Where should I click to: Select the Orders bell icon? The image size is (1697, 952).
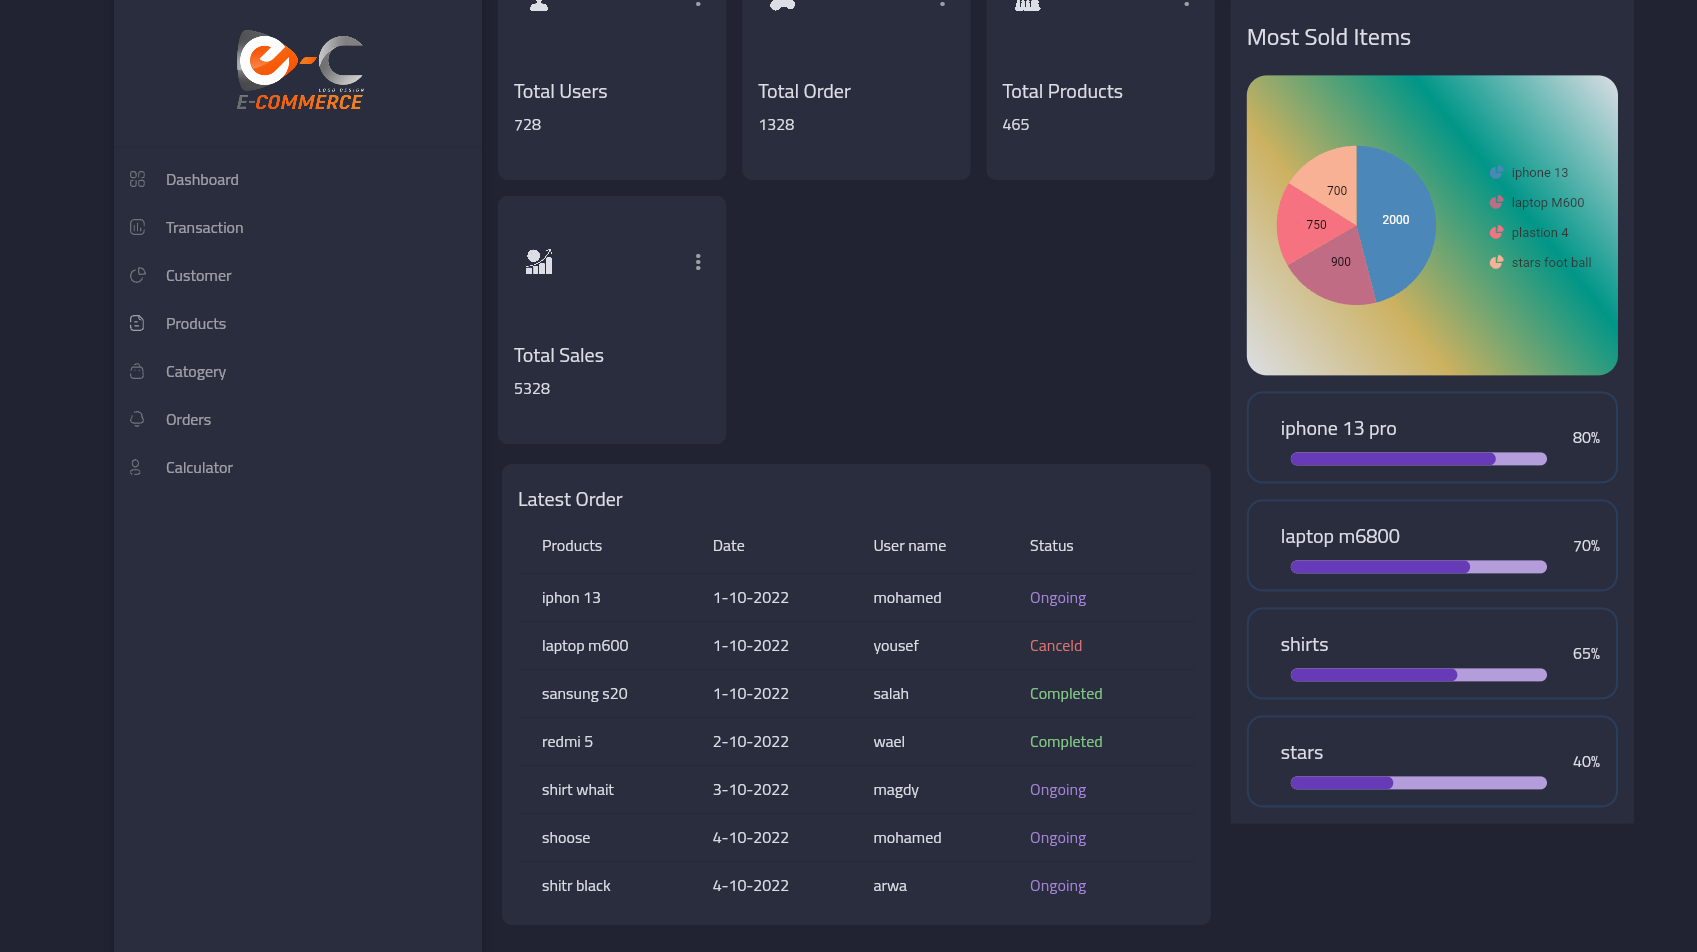(137, 419)
